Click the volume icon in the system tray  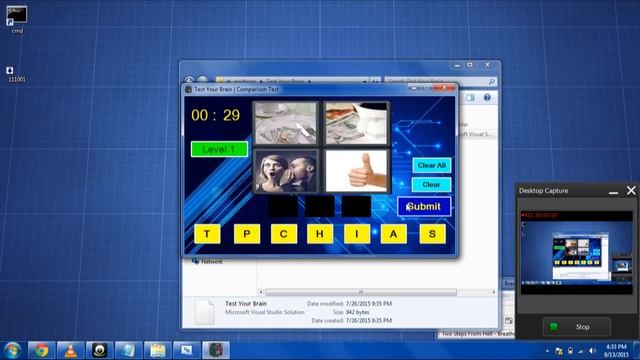[593, 351]
